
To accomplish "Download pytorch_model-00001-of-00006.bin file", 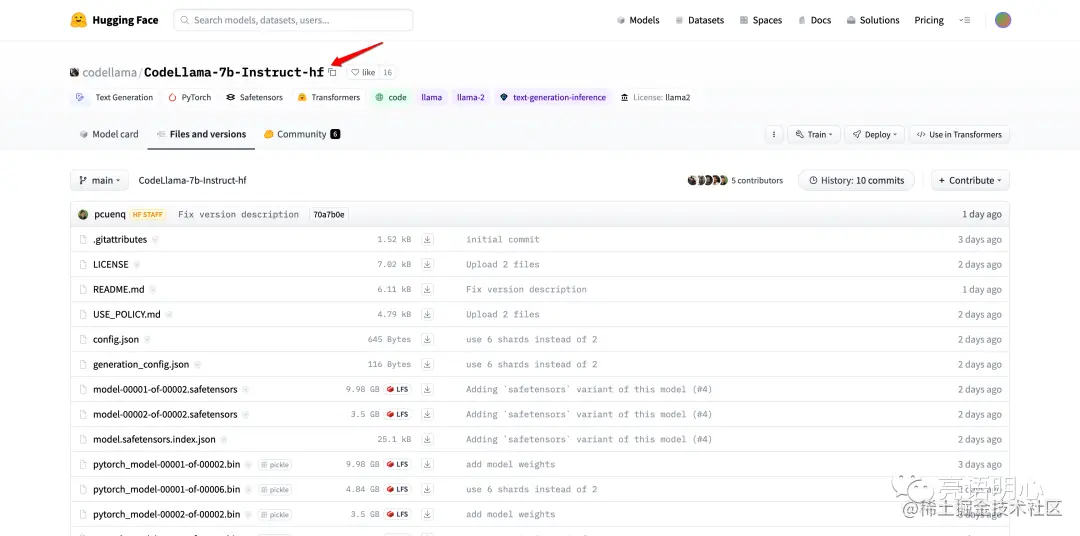I will point(427,489).
